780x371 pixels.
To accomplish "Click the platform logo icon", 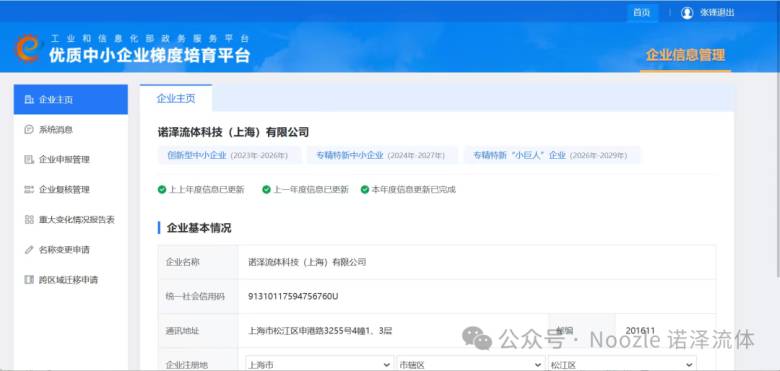I will 28,48.
